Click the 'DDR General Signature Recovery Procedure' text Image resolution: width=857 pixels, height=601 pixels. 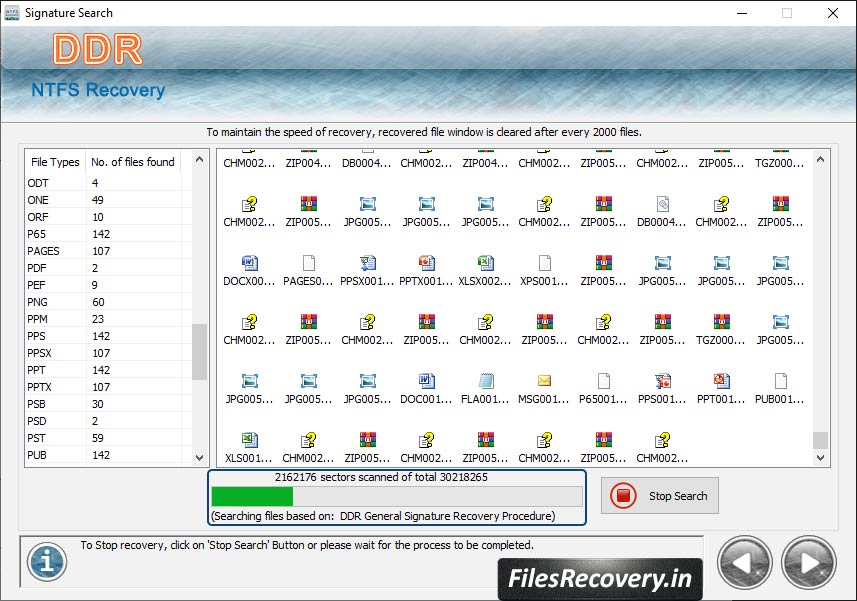click(x=446, y=516)
